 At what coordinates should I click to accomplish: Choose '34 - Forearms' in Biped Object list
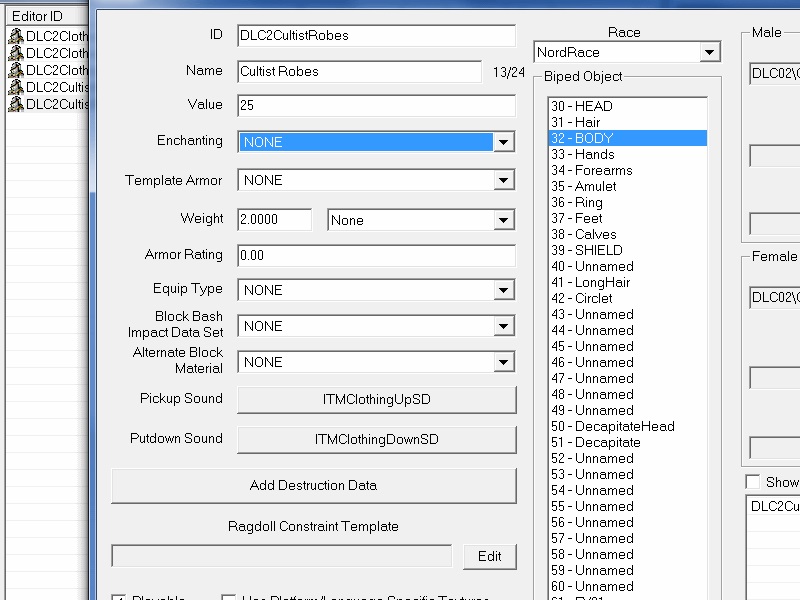[x=628, y=170]
